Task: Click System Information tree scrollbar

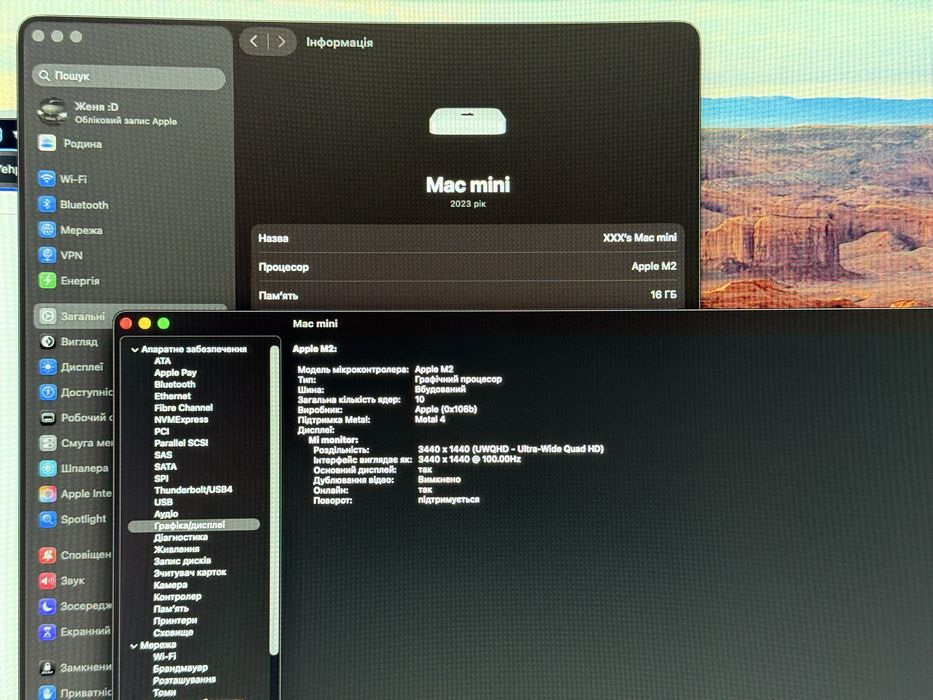Action: point(274,500)
